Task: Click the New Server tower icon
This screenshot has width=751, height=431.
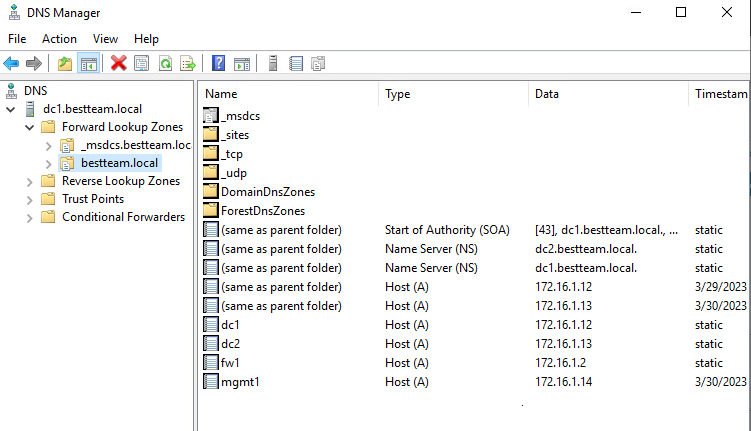Action: pos(273,63)
